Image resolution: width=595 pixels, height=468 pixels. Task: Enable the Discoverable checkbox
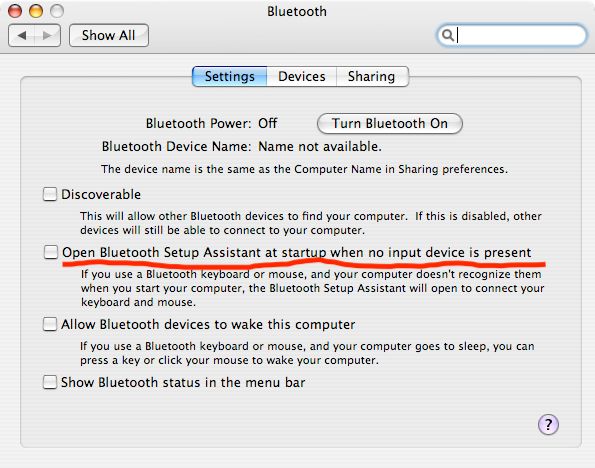point(50,194)
